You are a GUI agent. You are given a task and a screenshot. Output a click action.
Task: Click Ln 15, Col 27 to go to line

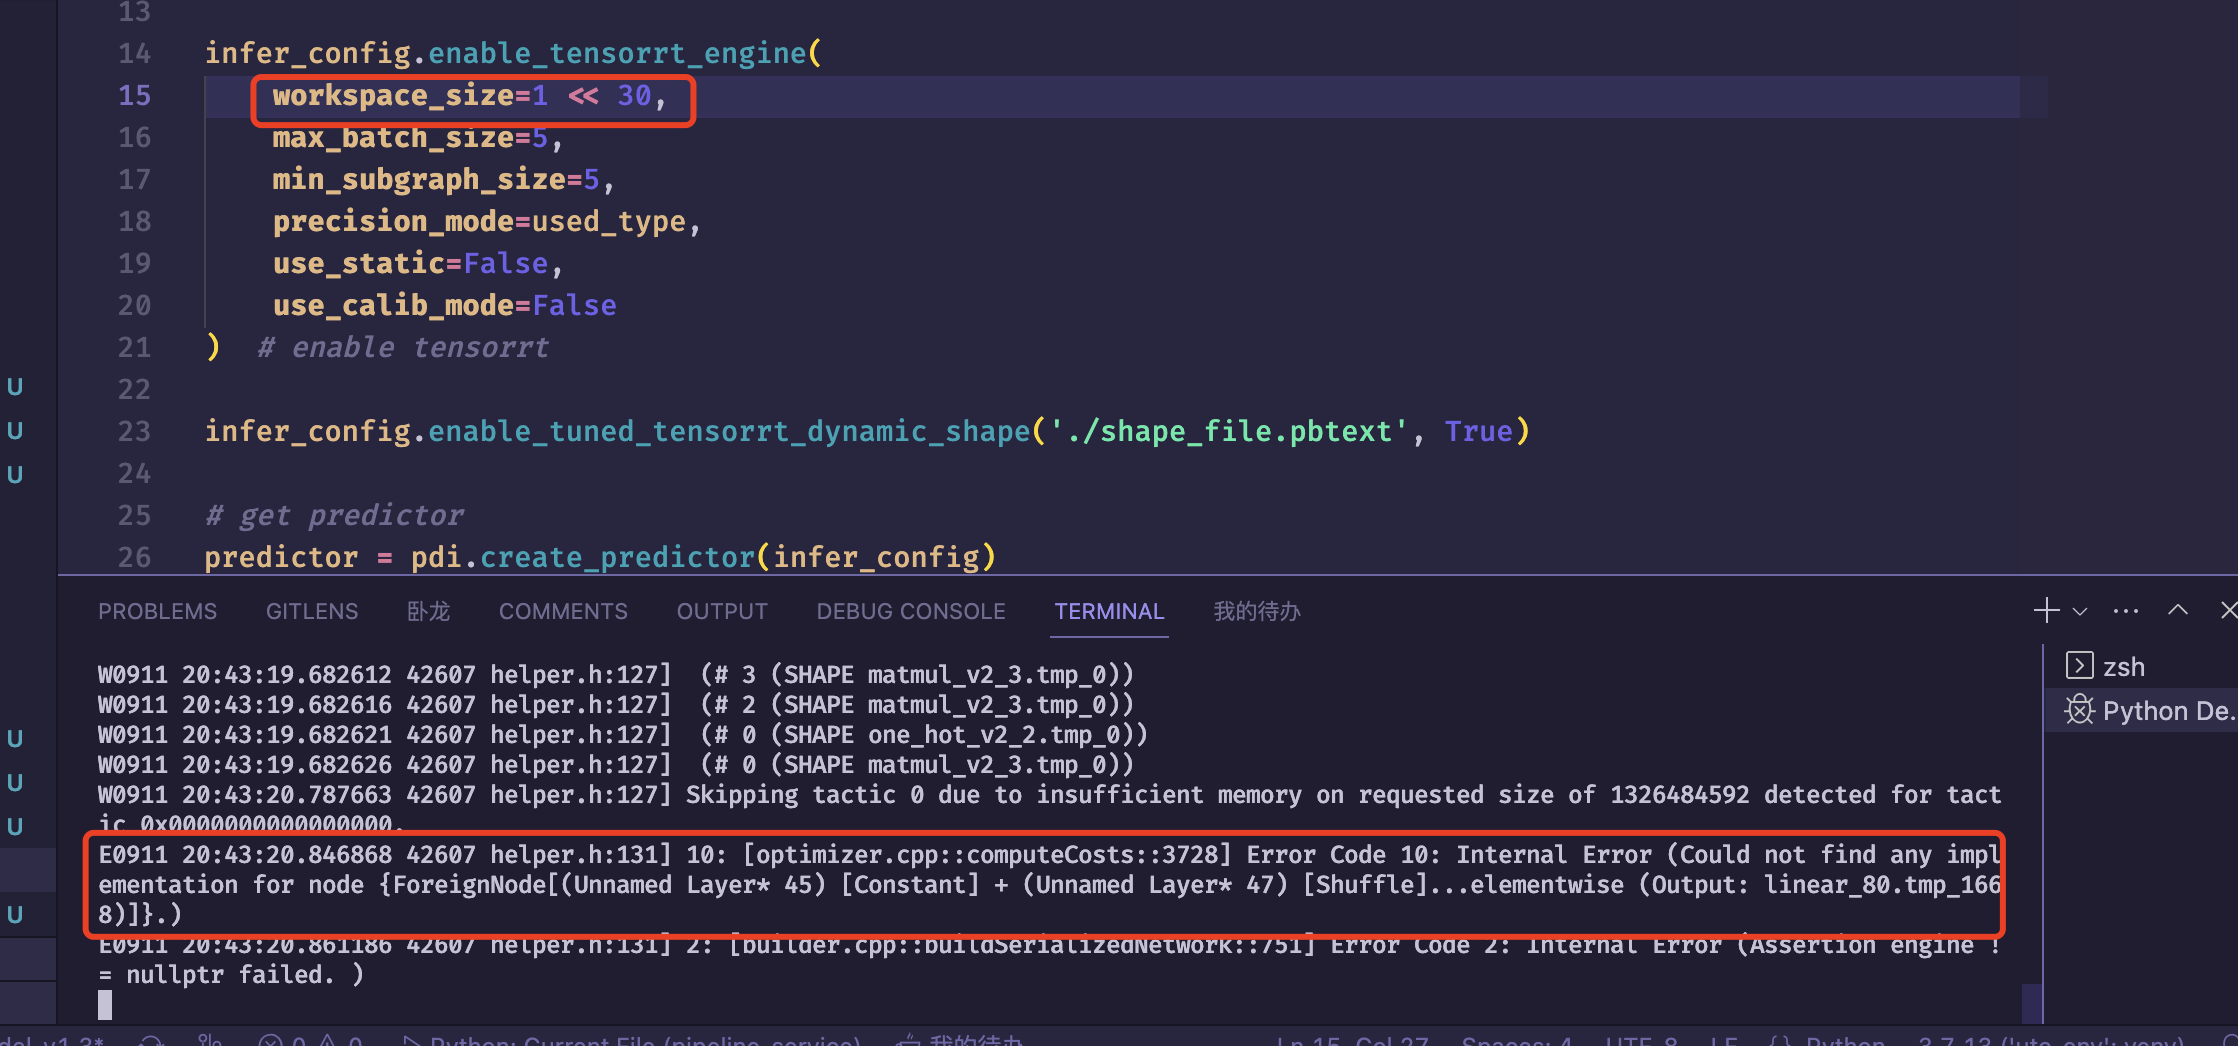1352,1040
